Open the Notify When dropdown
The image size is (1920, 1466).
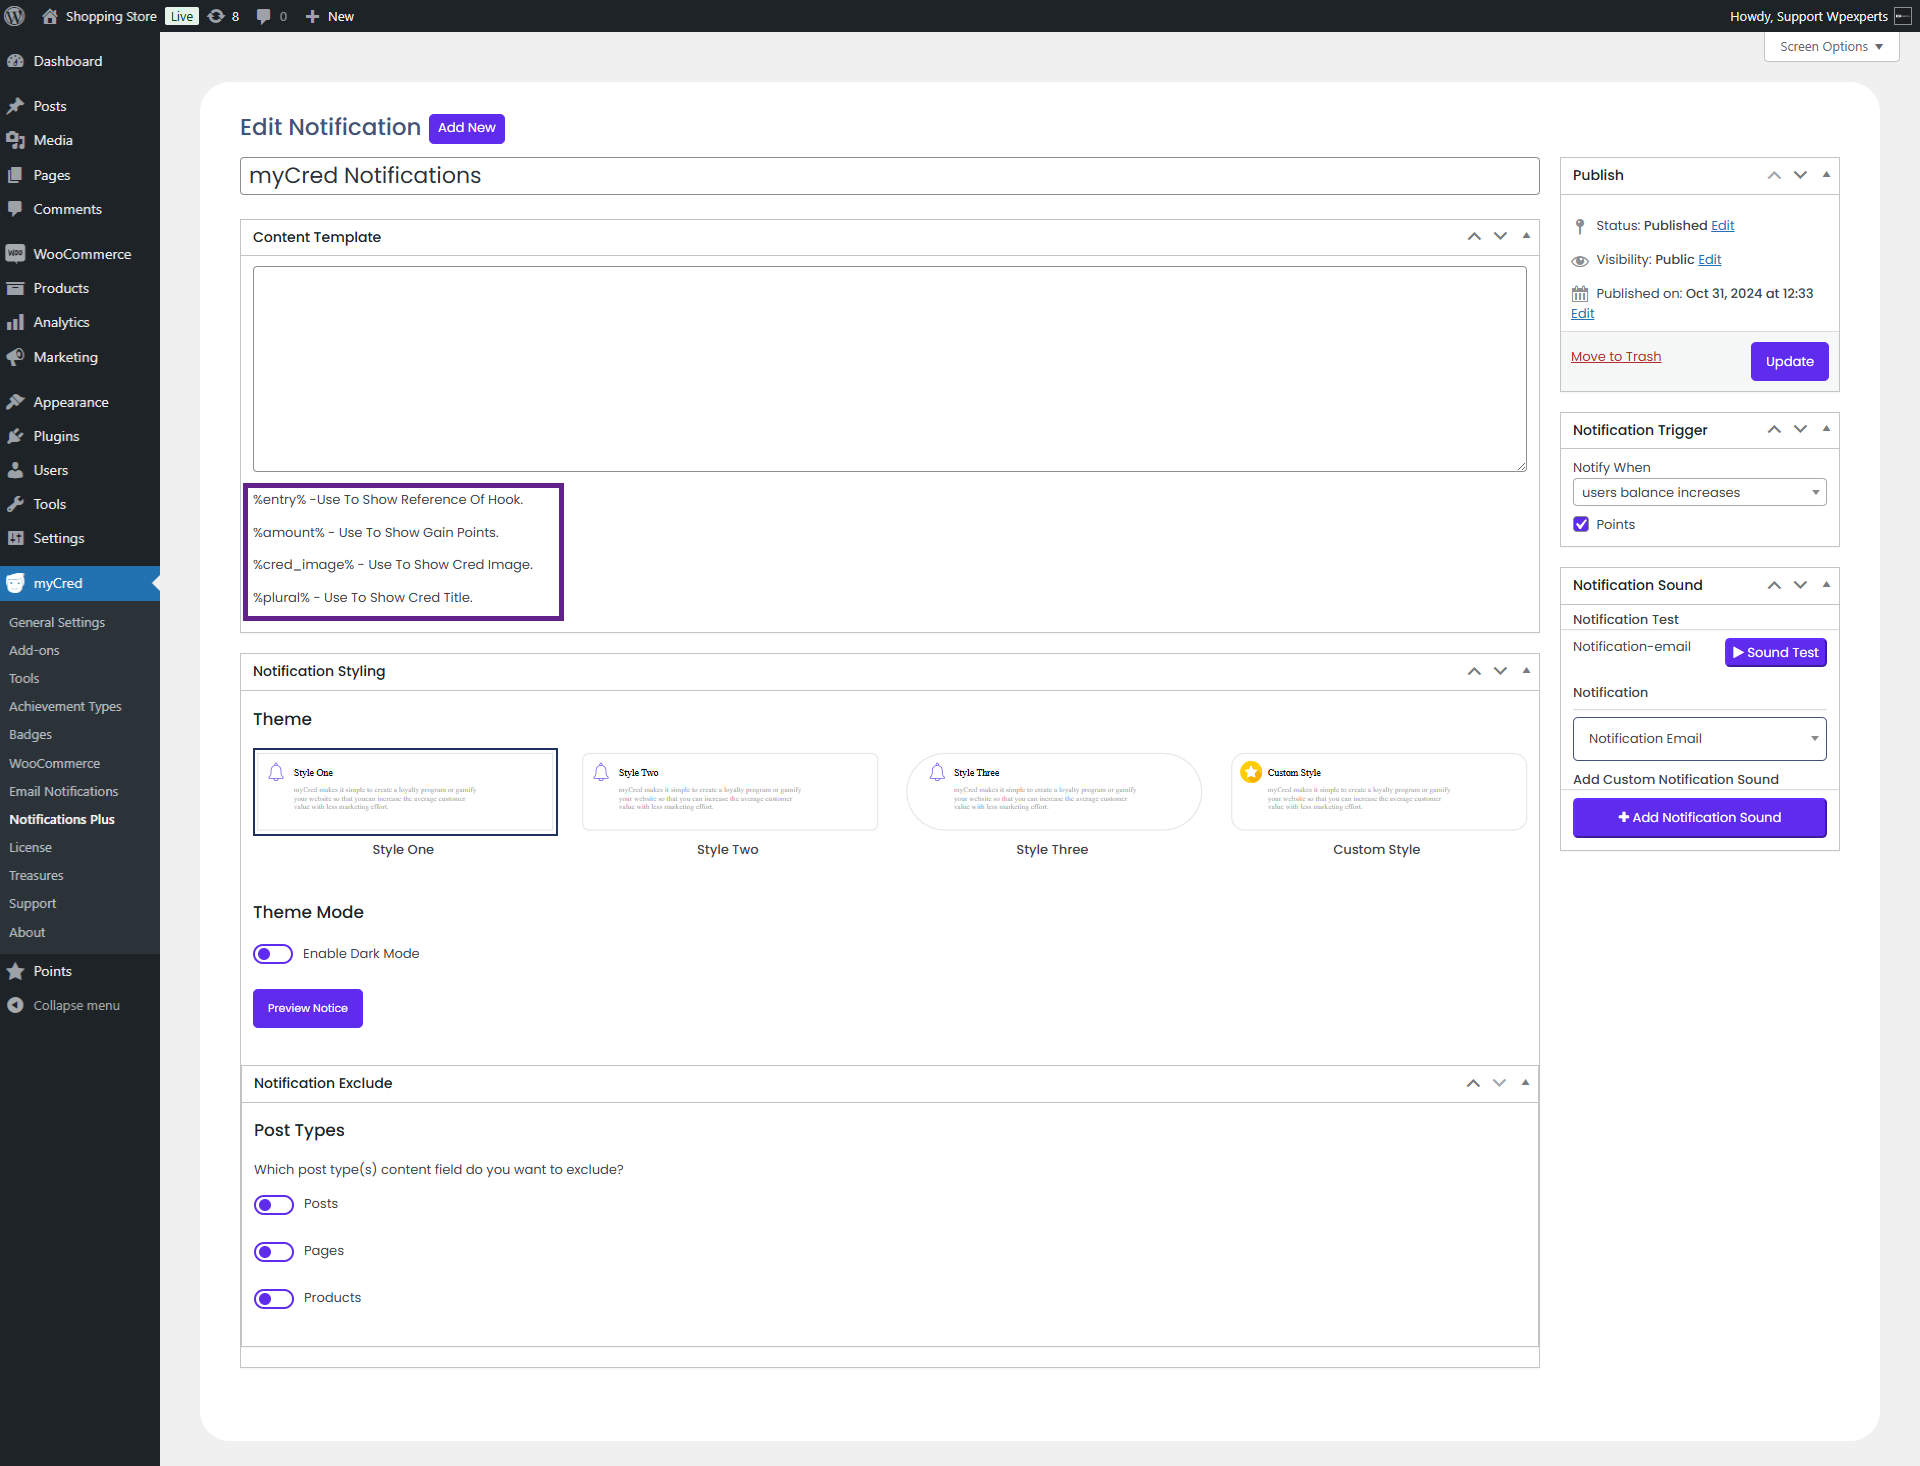tap(1698, 492)
